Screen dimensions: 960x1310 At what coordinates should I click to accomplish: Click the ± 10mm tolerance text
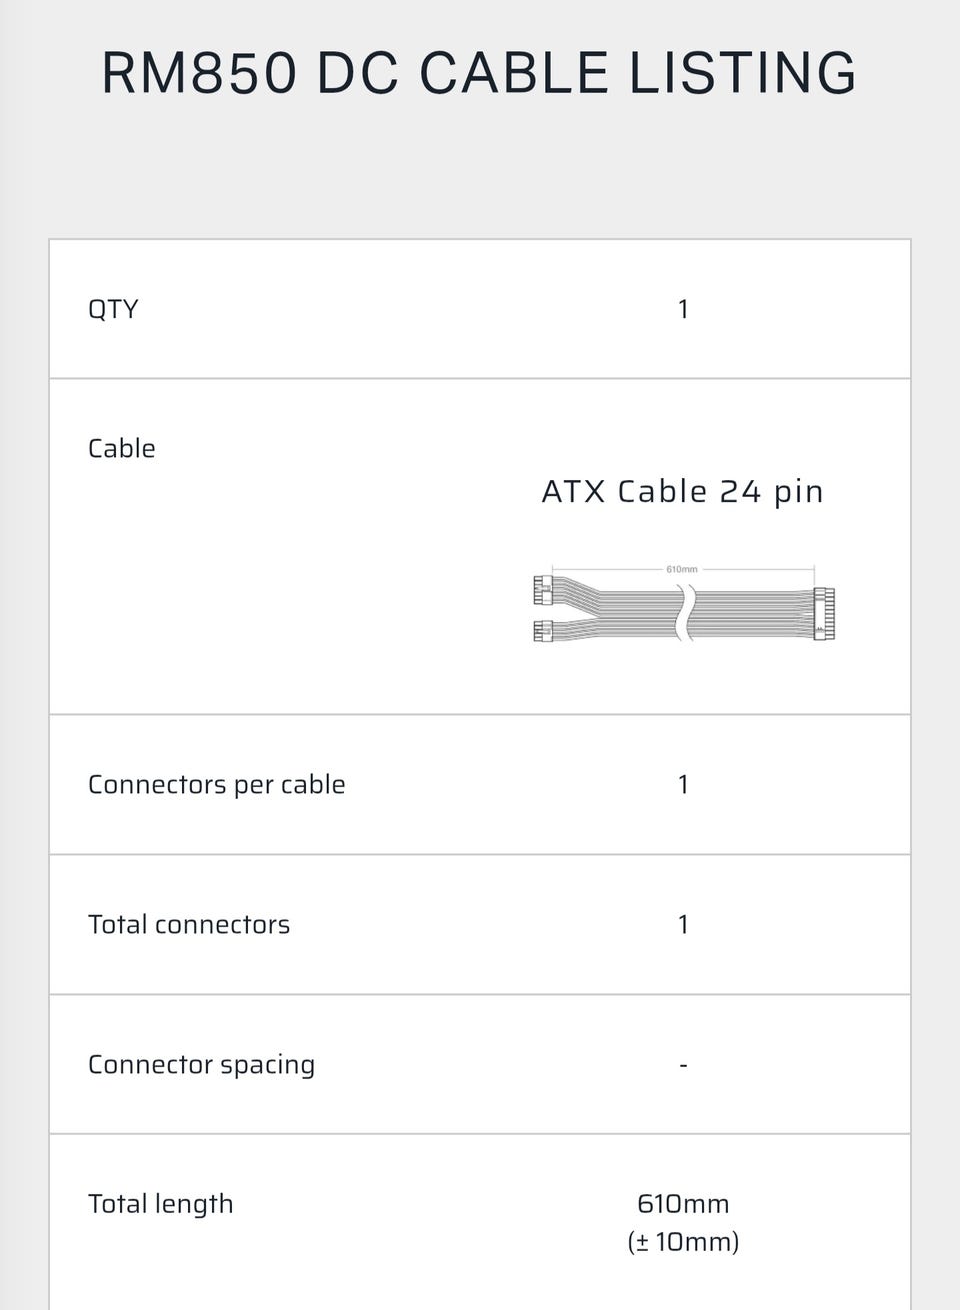click(683, 1242)
